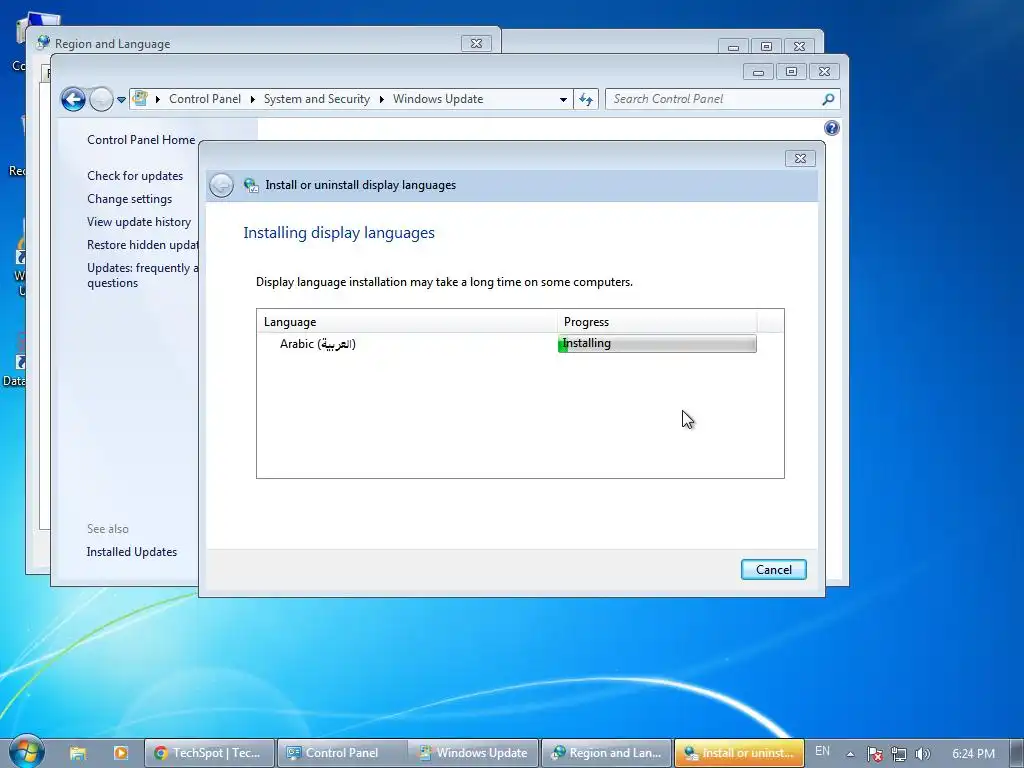Open View update history link
This screenshot has height=768, width=1024.
point(139,221)
